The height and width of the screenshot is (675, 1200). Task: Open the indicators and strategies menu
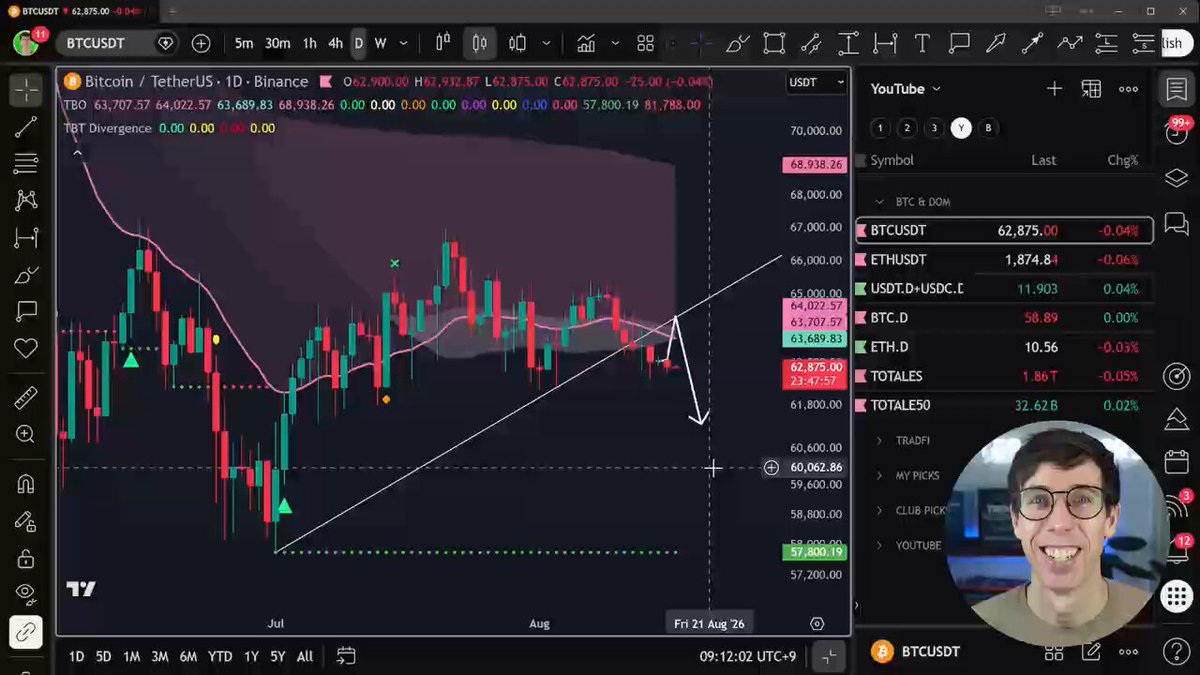[x=586, y=43]
